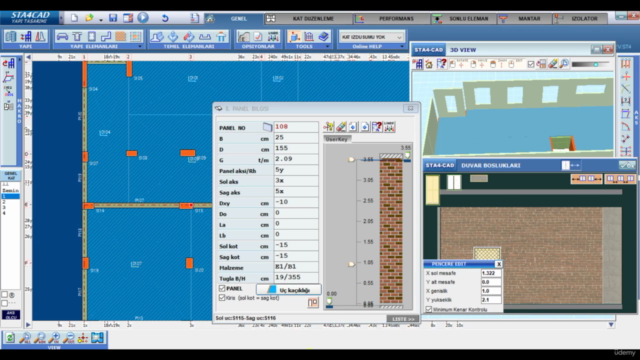Pick the column element in YAPI ELEMANLARI
The image size is (640, 360).
tap(91, 37)
